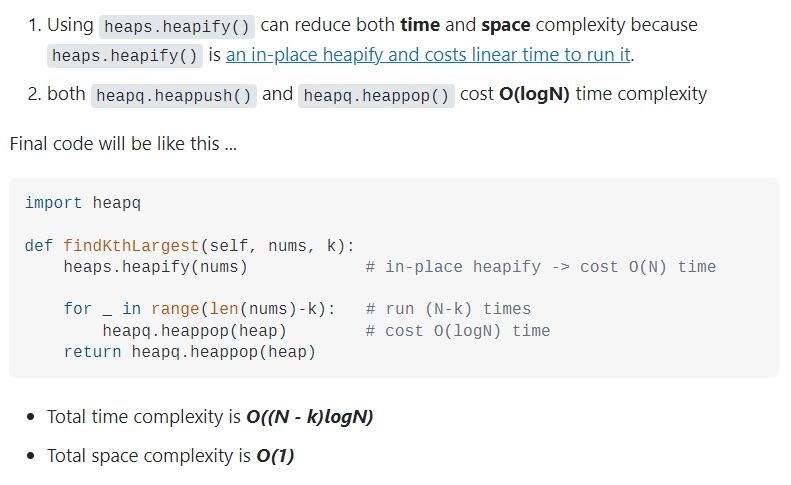Click the "run (N-k) times" comment

coord(457,309)
